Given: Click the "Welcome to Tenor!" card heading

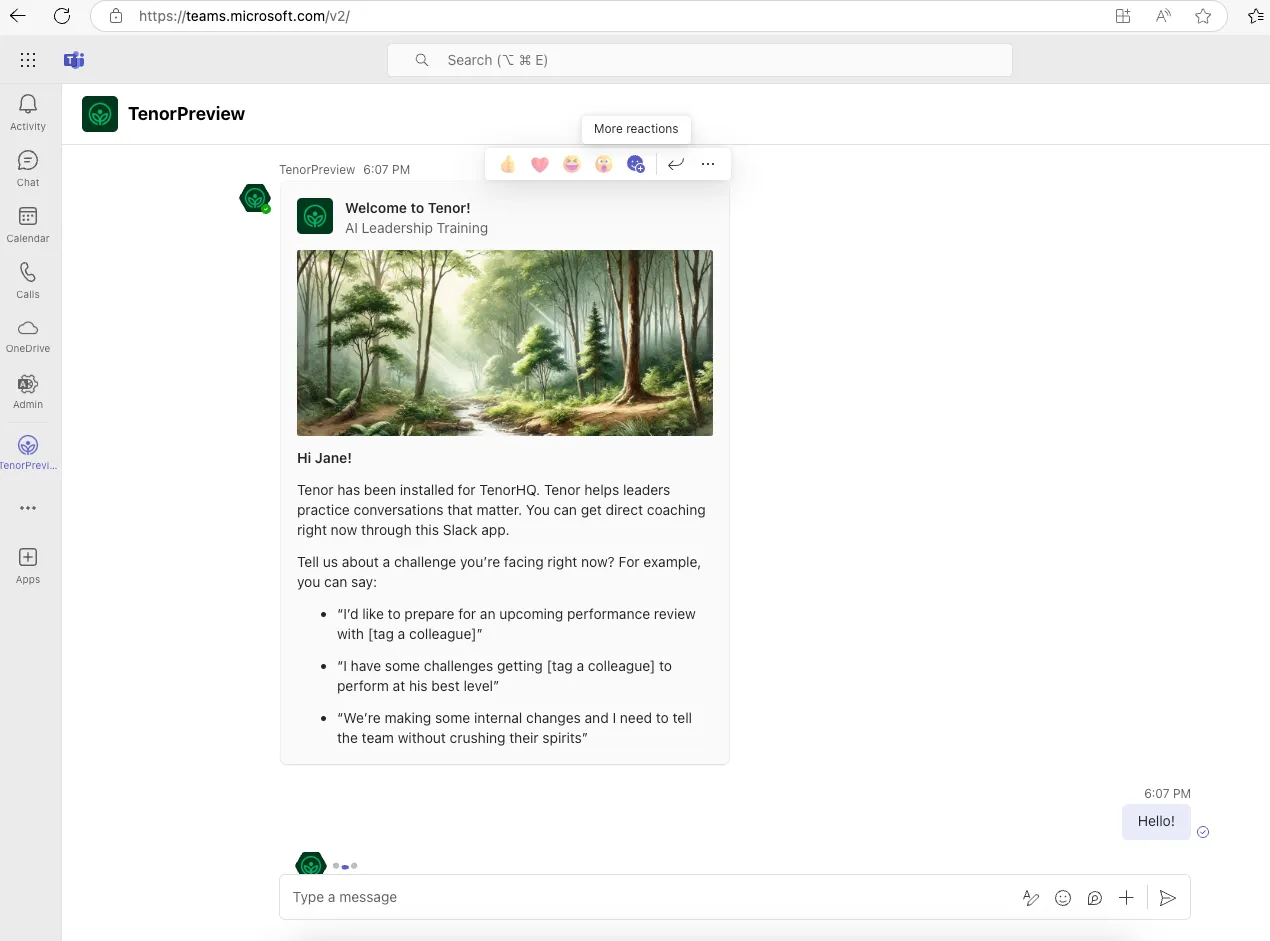Looking at the screenshot, I should pos(408,208).
